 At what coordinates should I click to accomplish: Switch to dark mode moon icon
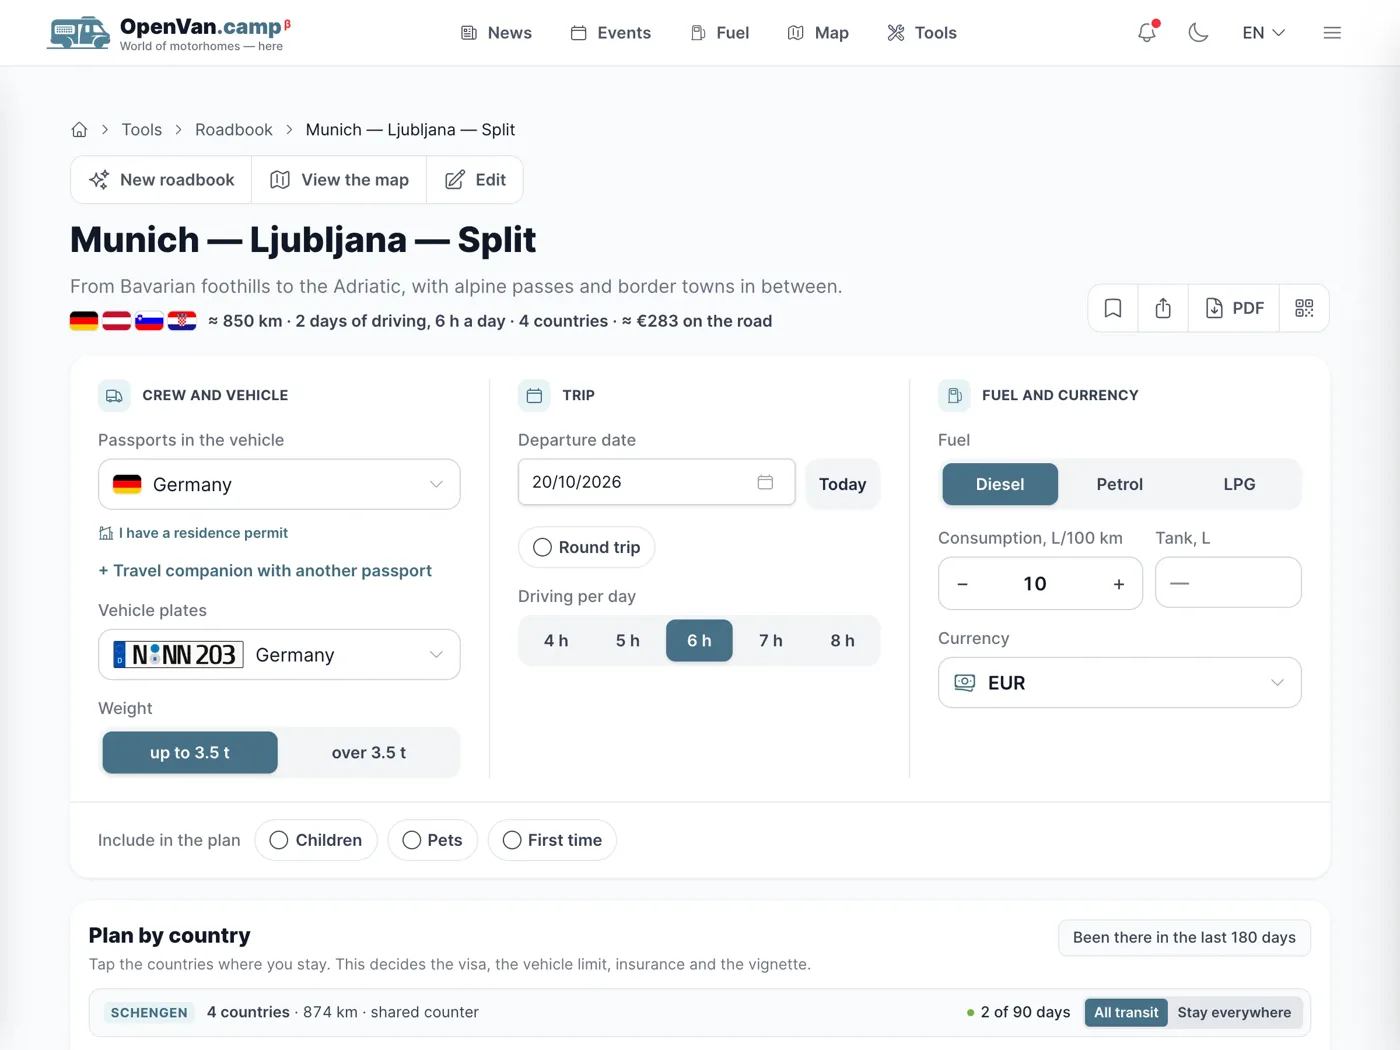point(1198,33)
